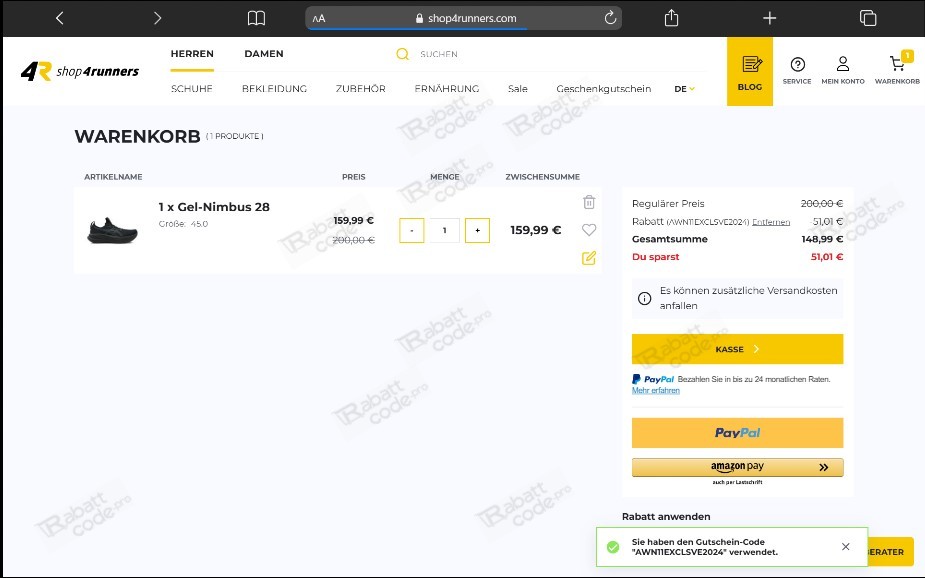Pay with the PayPal button
Screen dimensions: 925x578
(x=737, y=433)
